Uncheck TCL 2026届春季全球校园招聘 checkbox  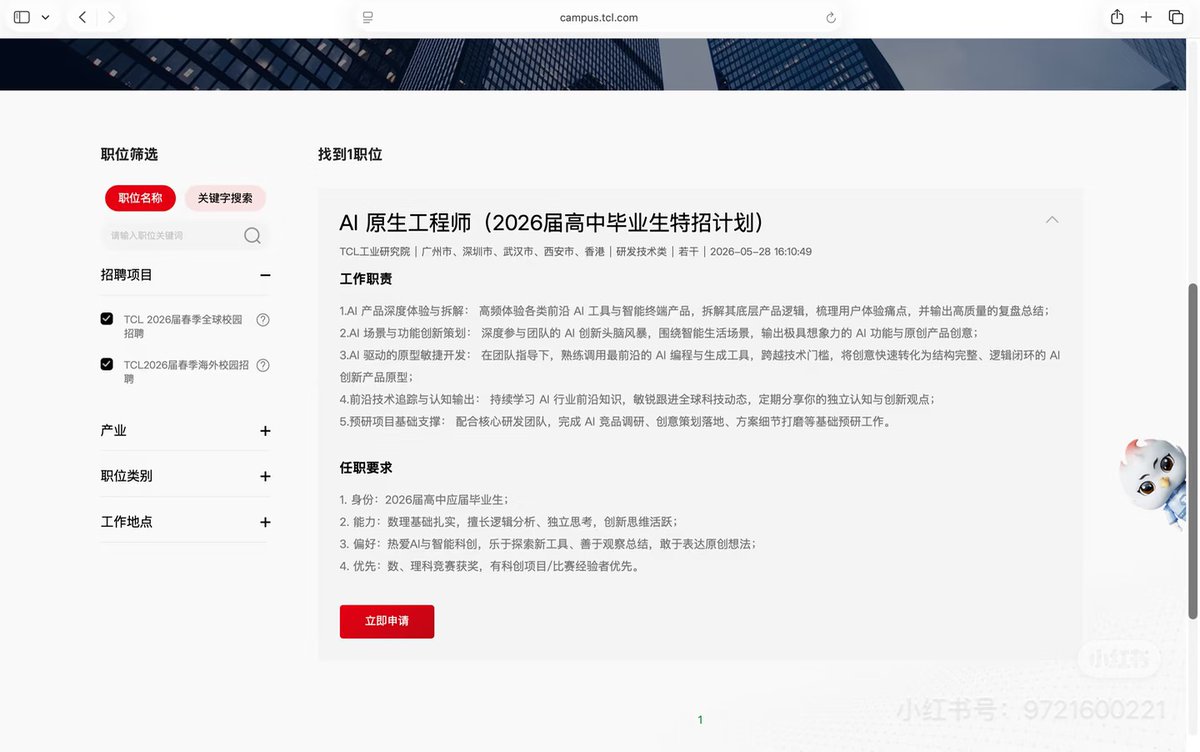click(107, 319)
